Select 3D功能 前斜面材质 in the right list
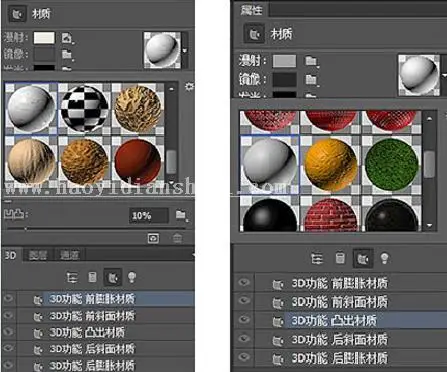 [340, 302]
